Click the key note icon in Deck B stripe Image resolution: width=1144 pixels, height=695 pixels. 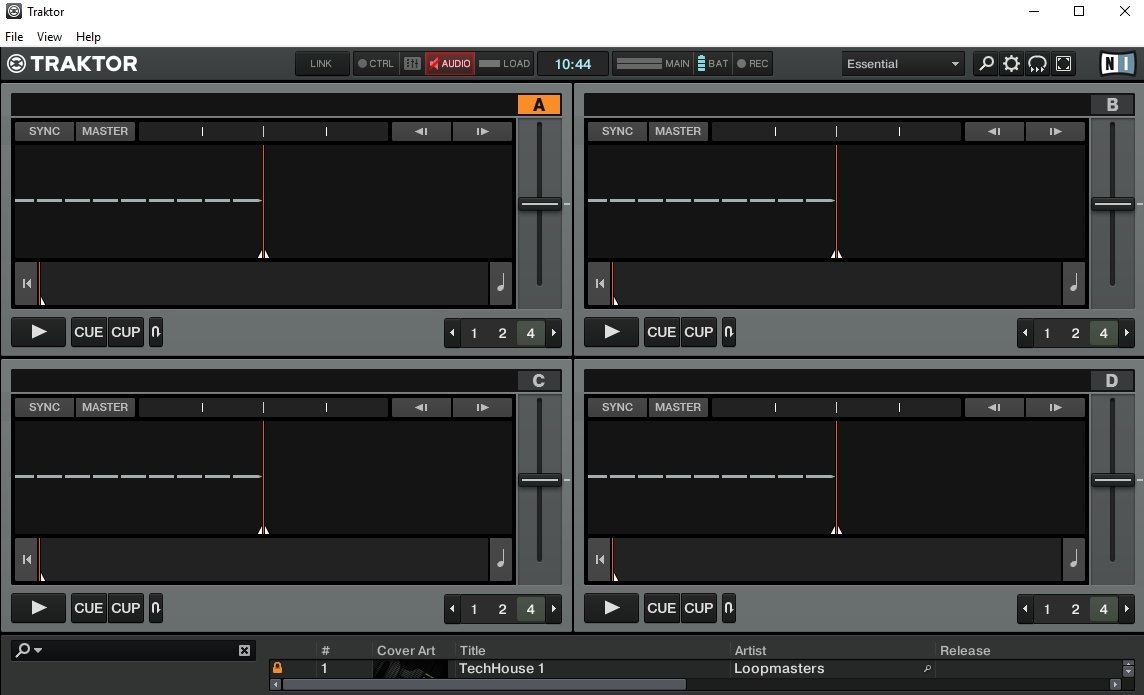1073,283
